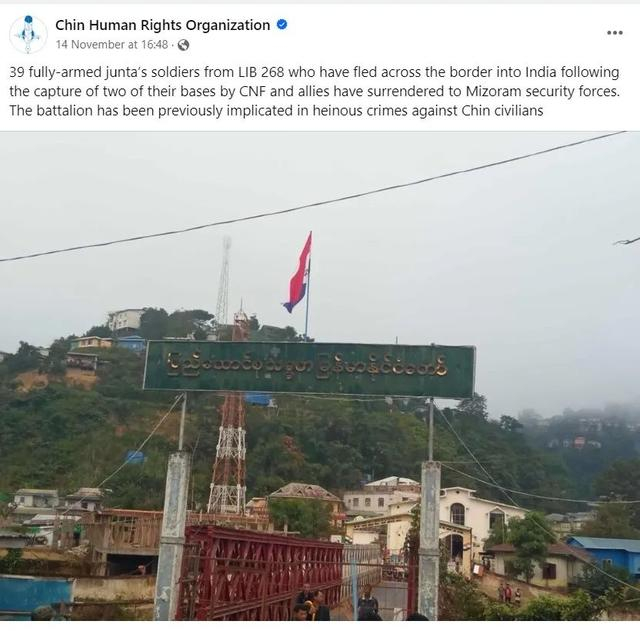The height and width of the screenshot is (631, 640).
Task: Click the globe public audience icon
Action: click(183, 45)
